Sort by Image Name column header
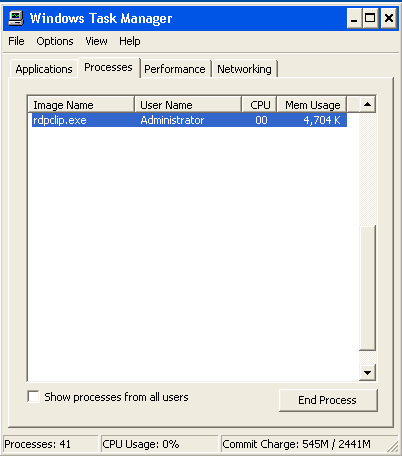402x456 pixels. point(81,105)
